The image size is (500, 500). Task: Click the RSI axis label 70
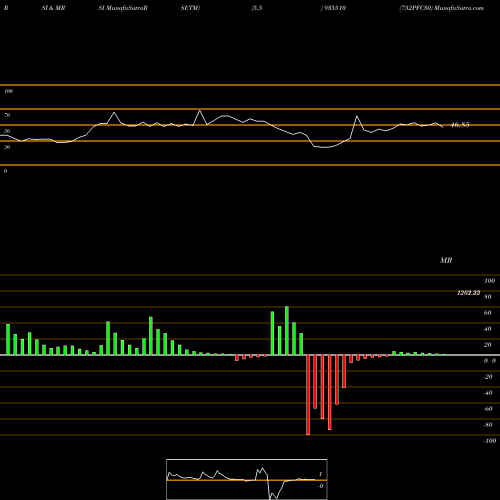click(7, 115)
